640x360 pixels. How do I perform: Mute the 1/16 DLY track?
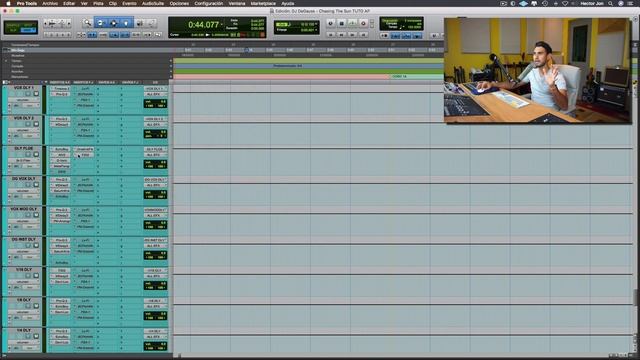point(36,276)
